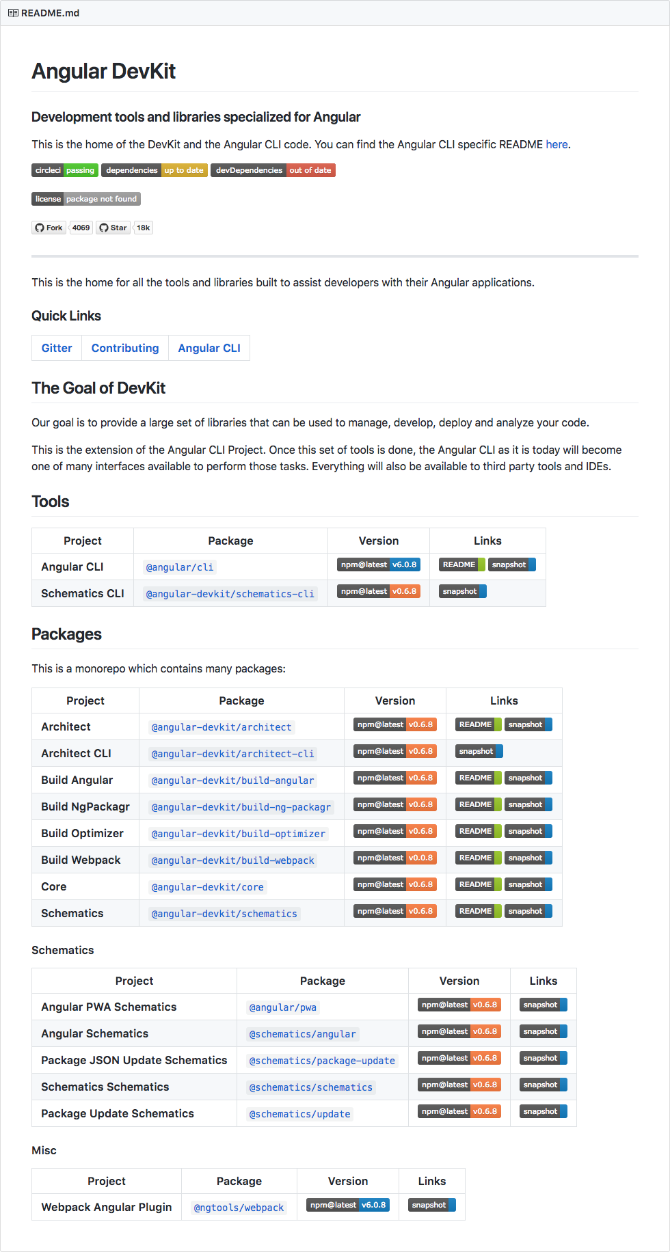670x1252 pixels.
Task: Click README badge in Build Optimizer row
Action: [478, 831]
